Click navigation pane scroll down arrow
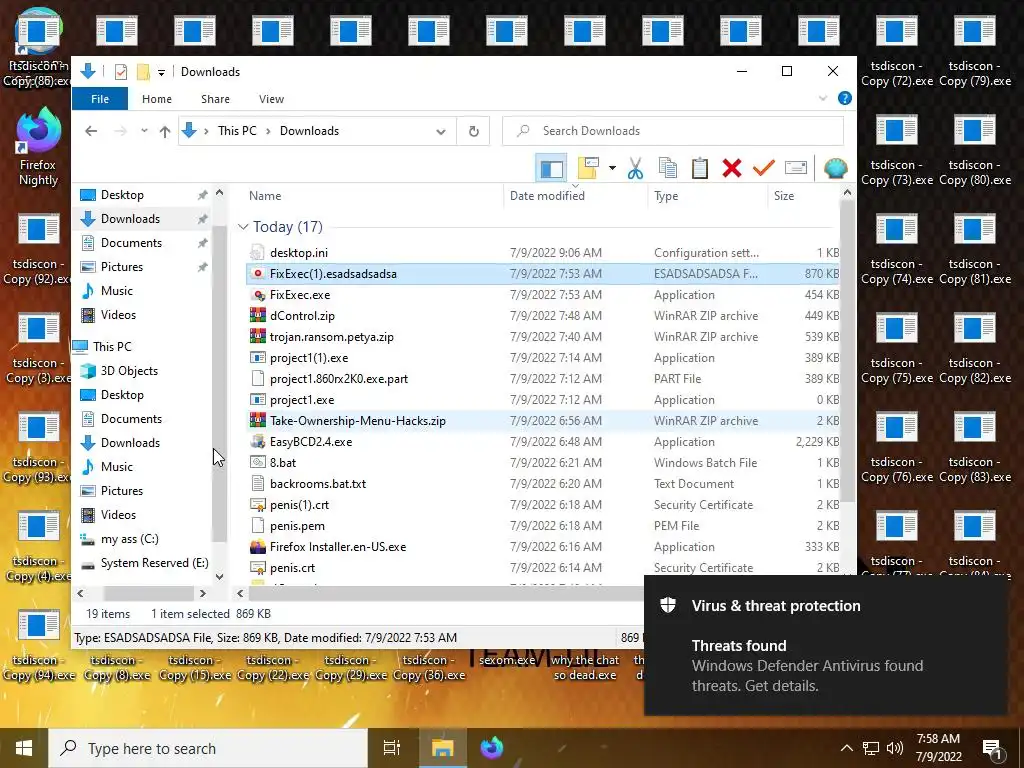1024x768 pixels. pyautogui.click(x=219, y=577)
